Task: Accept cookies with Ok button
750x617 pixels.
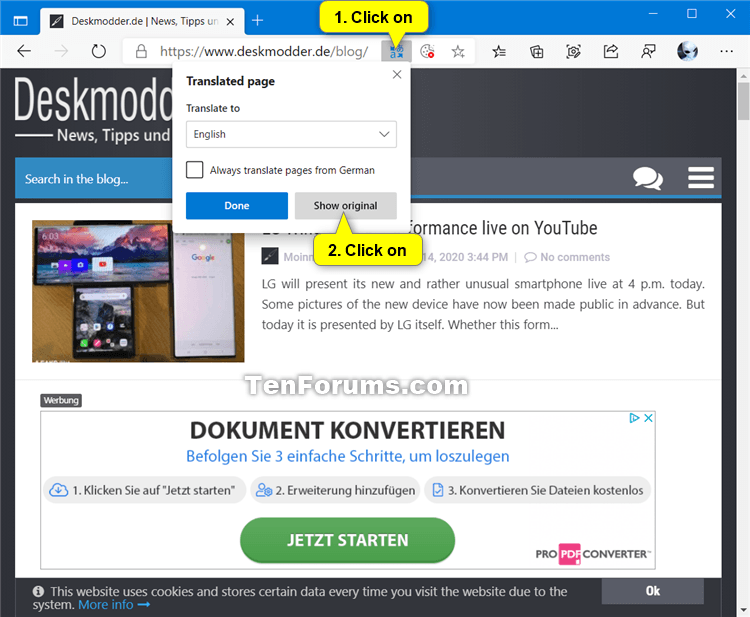Action: [652, 591]
